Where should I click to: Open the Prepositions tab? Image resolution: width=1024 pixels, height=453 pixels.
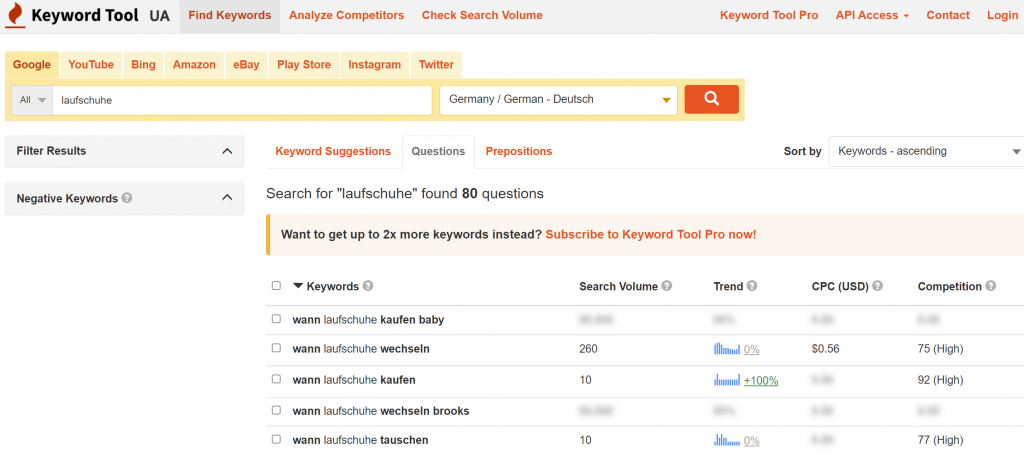(x=518, y=151)
